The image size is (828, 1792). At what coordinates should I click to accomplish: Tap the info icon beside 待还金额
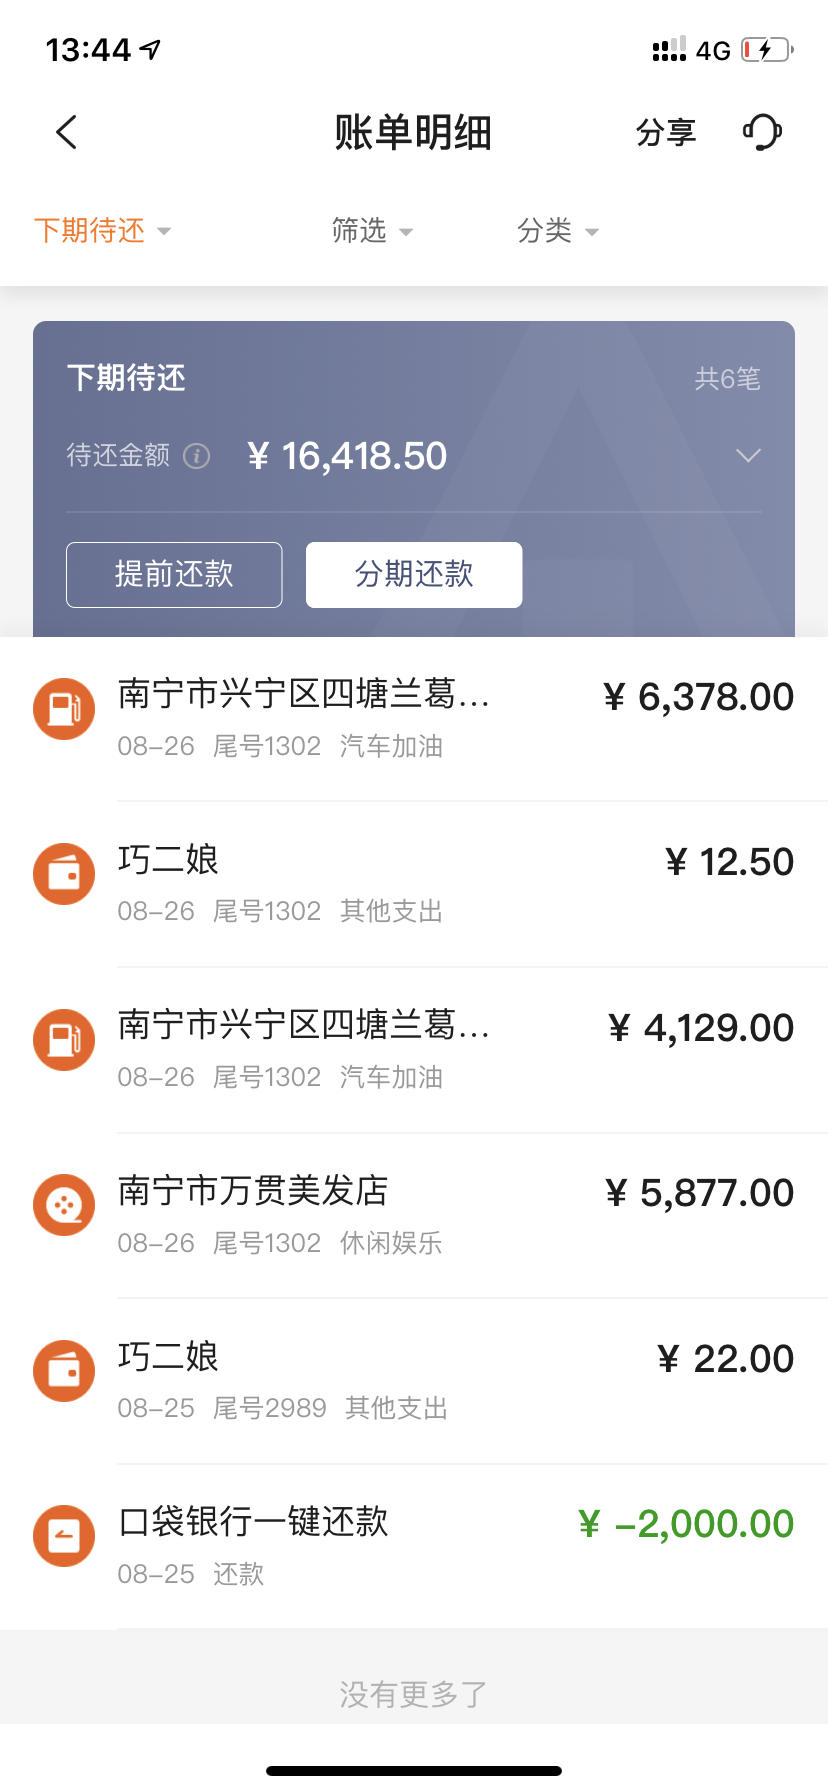197,456
